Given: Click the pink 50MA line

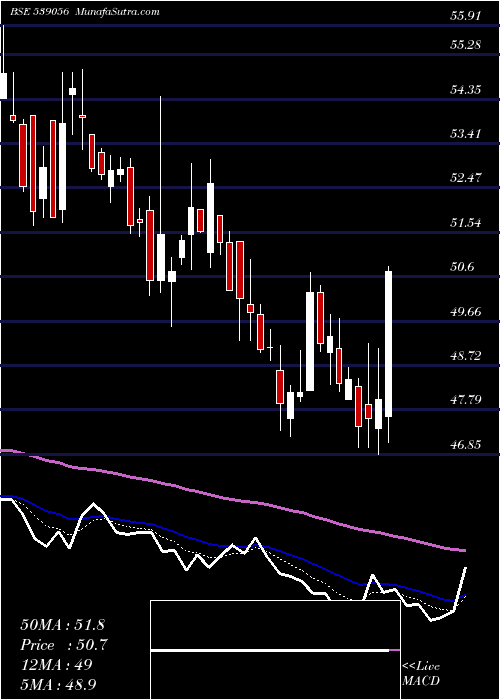Looking at the screenshot, I should click(x=232, y=499).
